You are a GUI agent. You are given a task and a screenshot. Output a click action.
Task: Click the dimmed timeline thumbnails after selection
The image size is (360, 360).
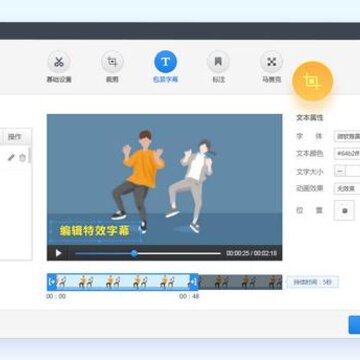[240, 282]
